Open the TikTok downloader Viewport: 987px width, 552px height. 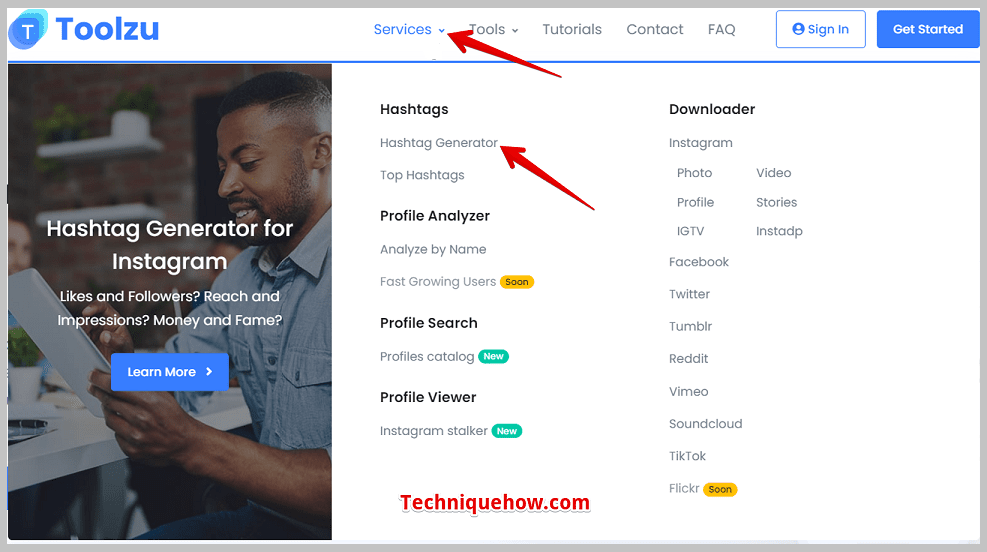(x=687, y=456)
